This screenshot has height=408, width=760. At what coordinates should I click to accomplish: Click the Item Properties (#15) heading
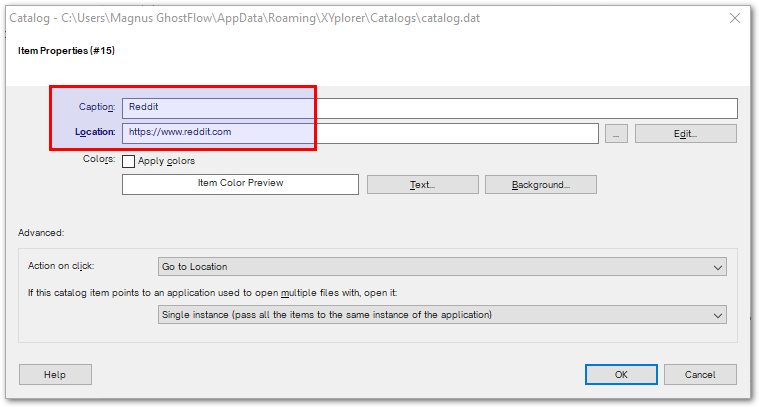[x=66, y=51]
